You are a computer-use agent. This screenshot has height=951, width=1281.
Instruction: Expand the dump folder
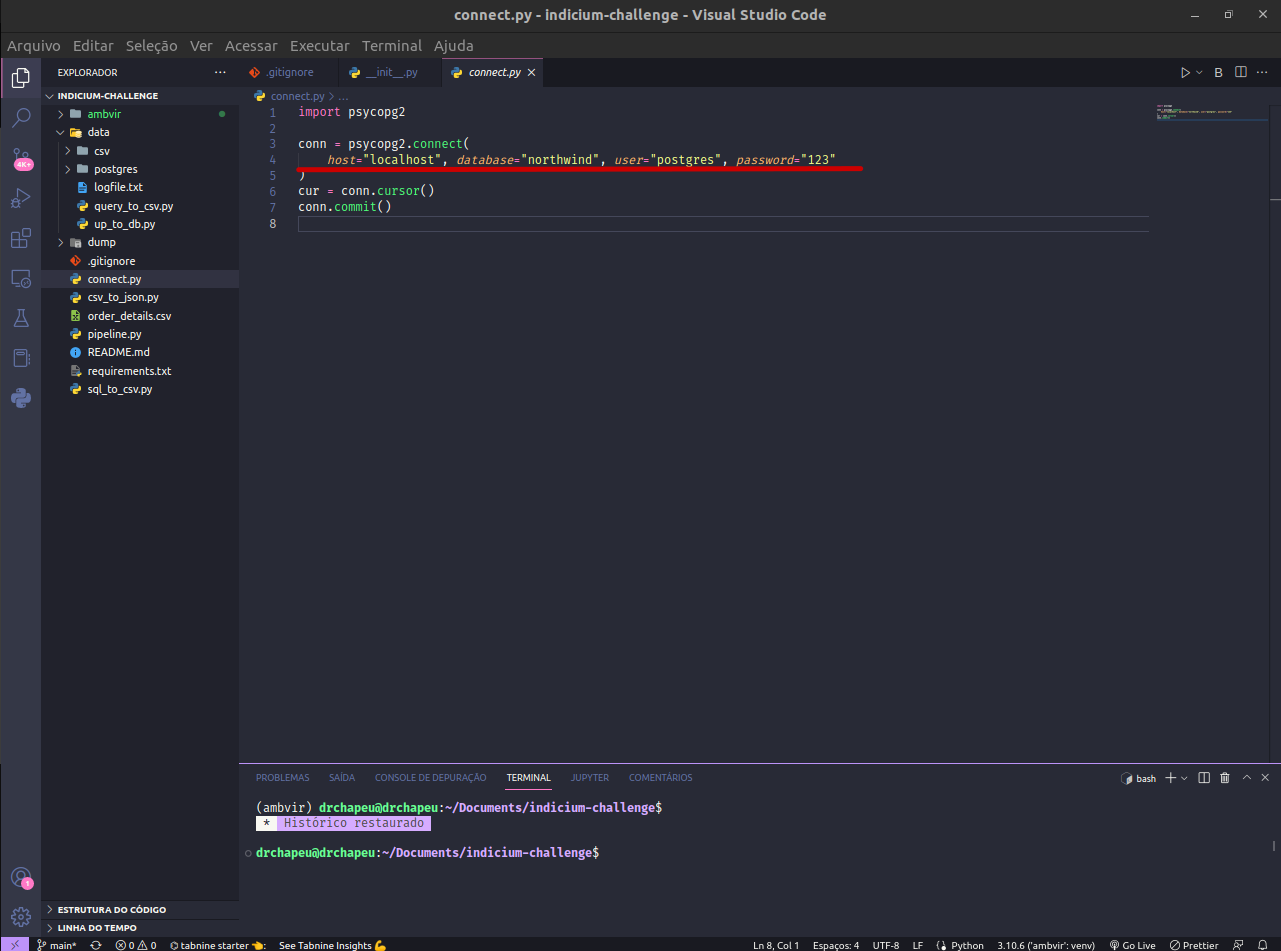[x=60, y=241]
